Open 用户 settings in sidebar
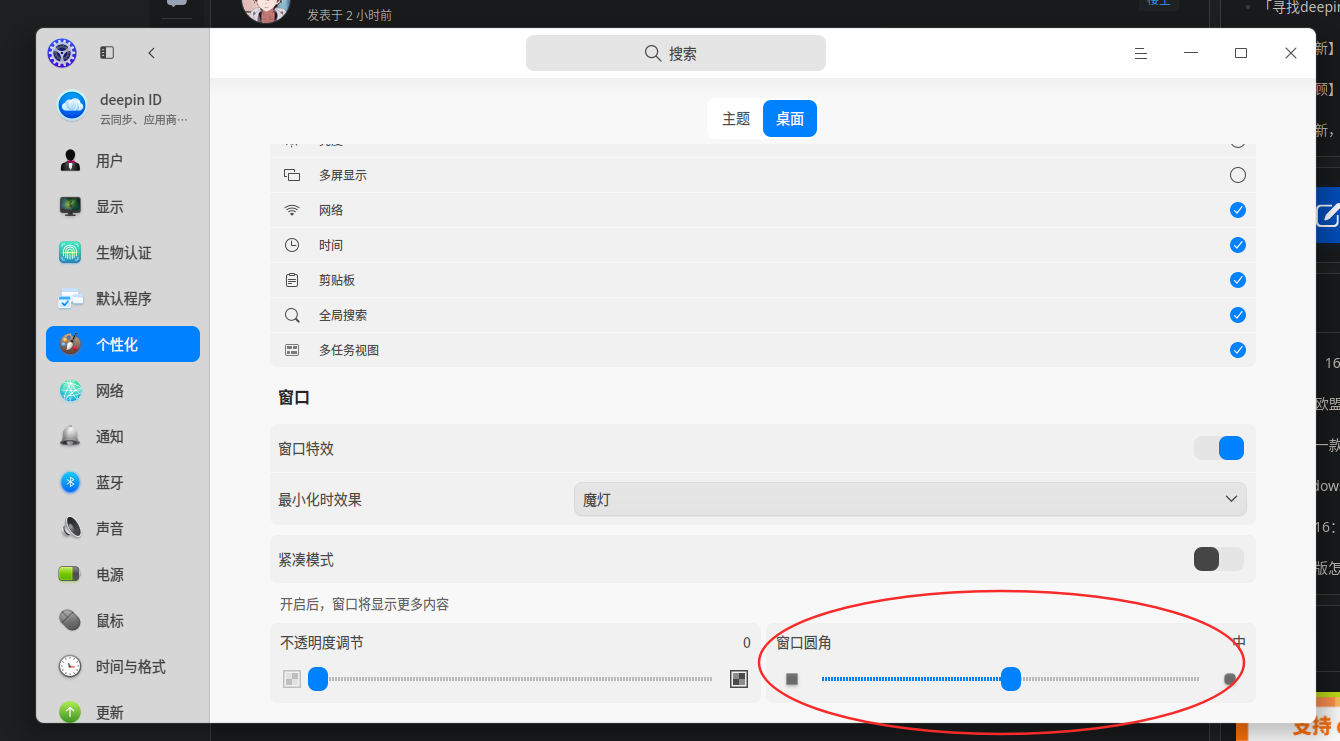 (x=123, y=161)
